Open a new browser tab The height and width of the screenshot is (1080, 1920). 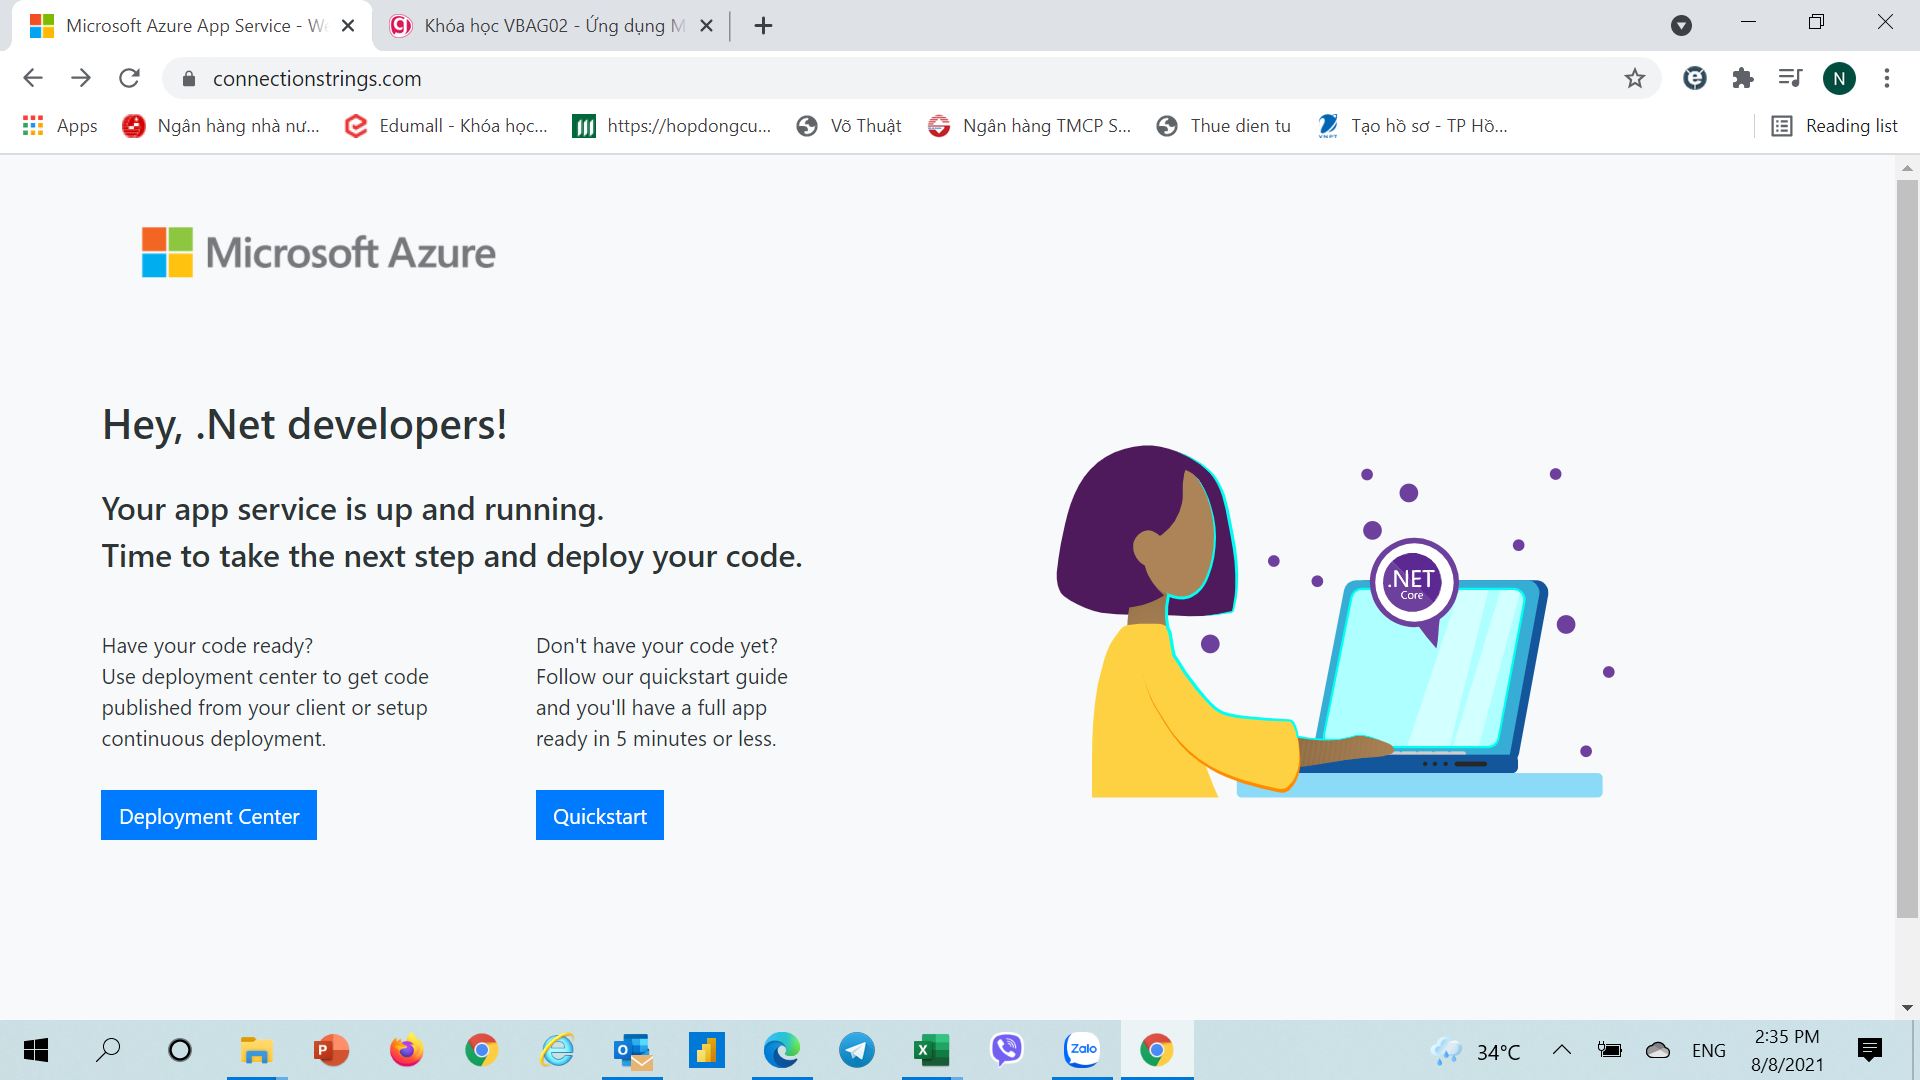coord(763,26)
